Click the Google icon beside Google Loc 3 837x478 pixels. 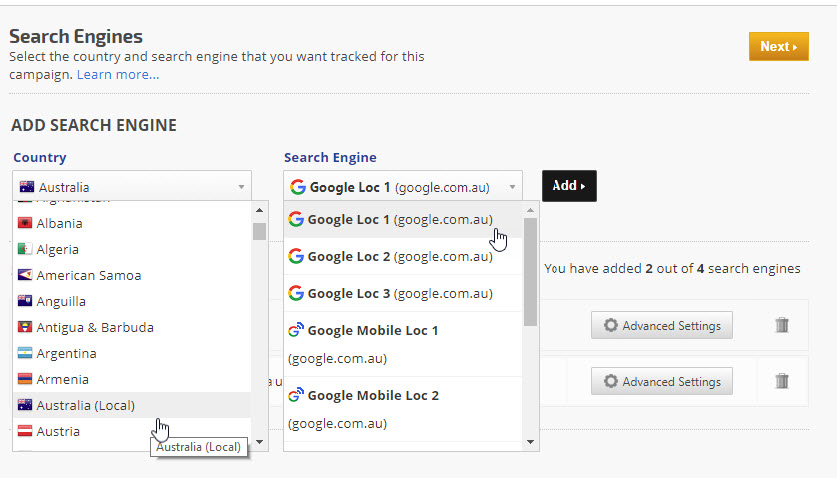296,293
